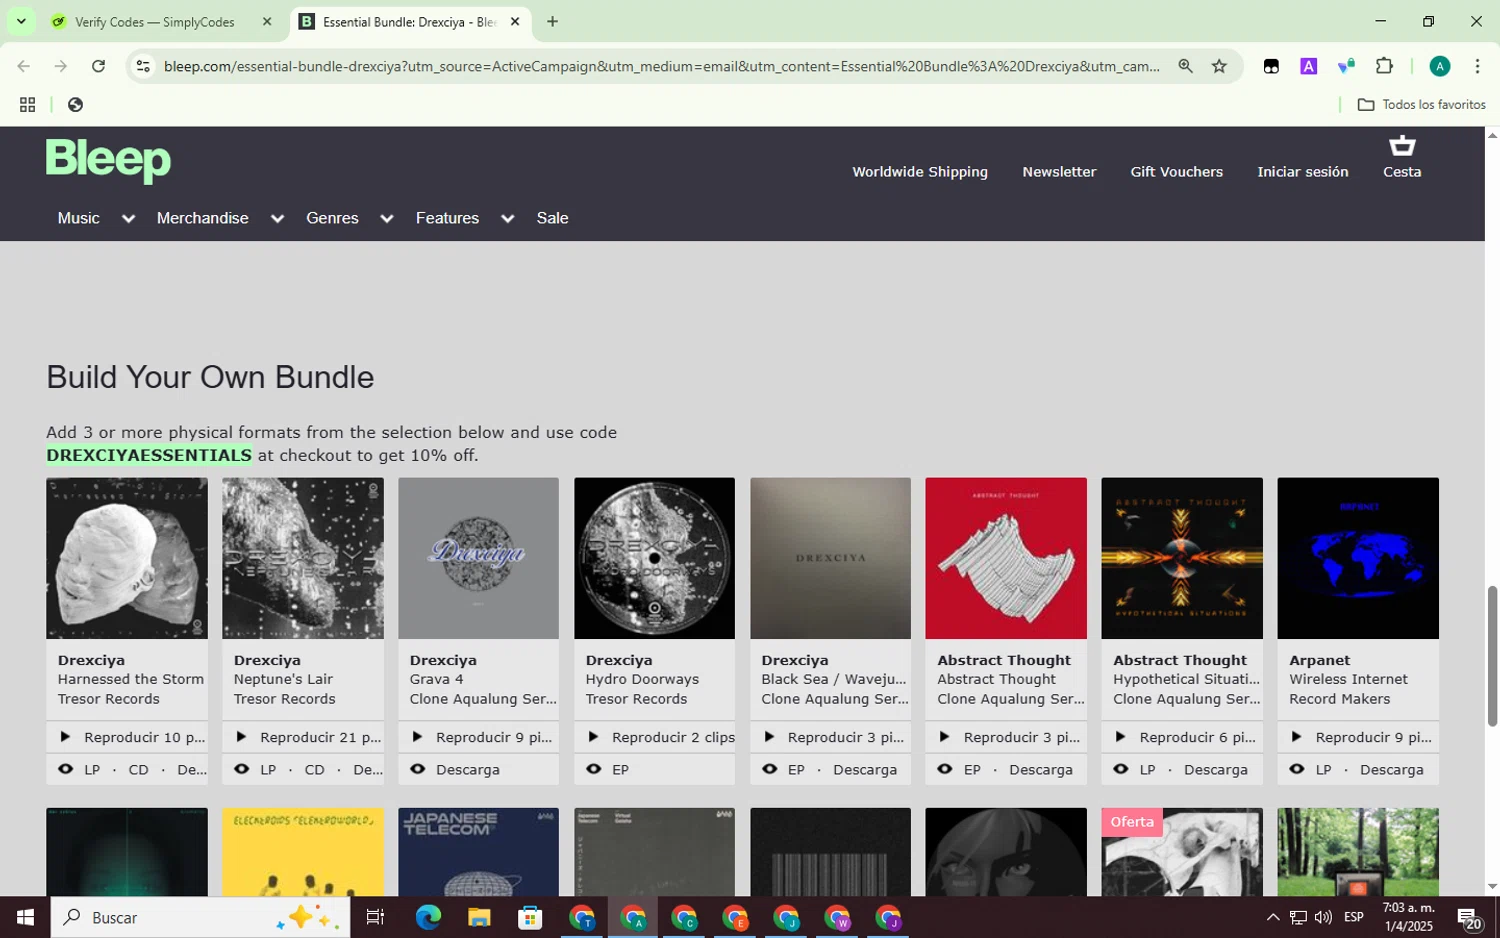Screen dimensions: 1500x938
Task: Open Microsoft Store from the taskbar
Action: [530, 917]
